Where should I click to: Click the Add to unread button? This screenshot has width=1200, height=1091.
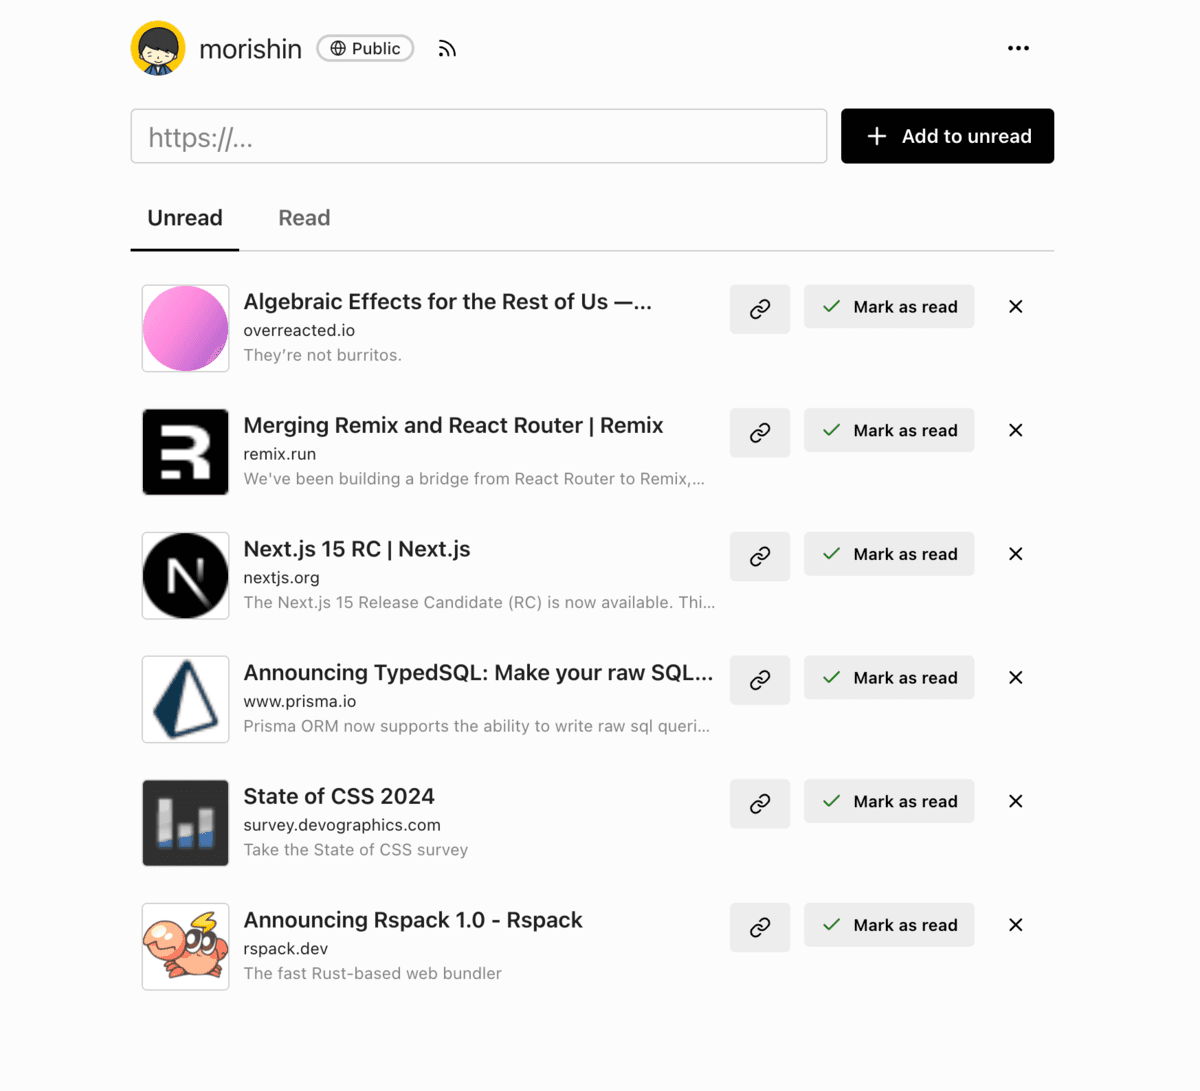click(x=947, y=136)
